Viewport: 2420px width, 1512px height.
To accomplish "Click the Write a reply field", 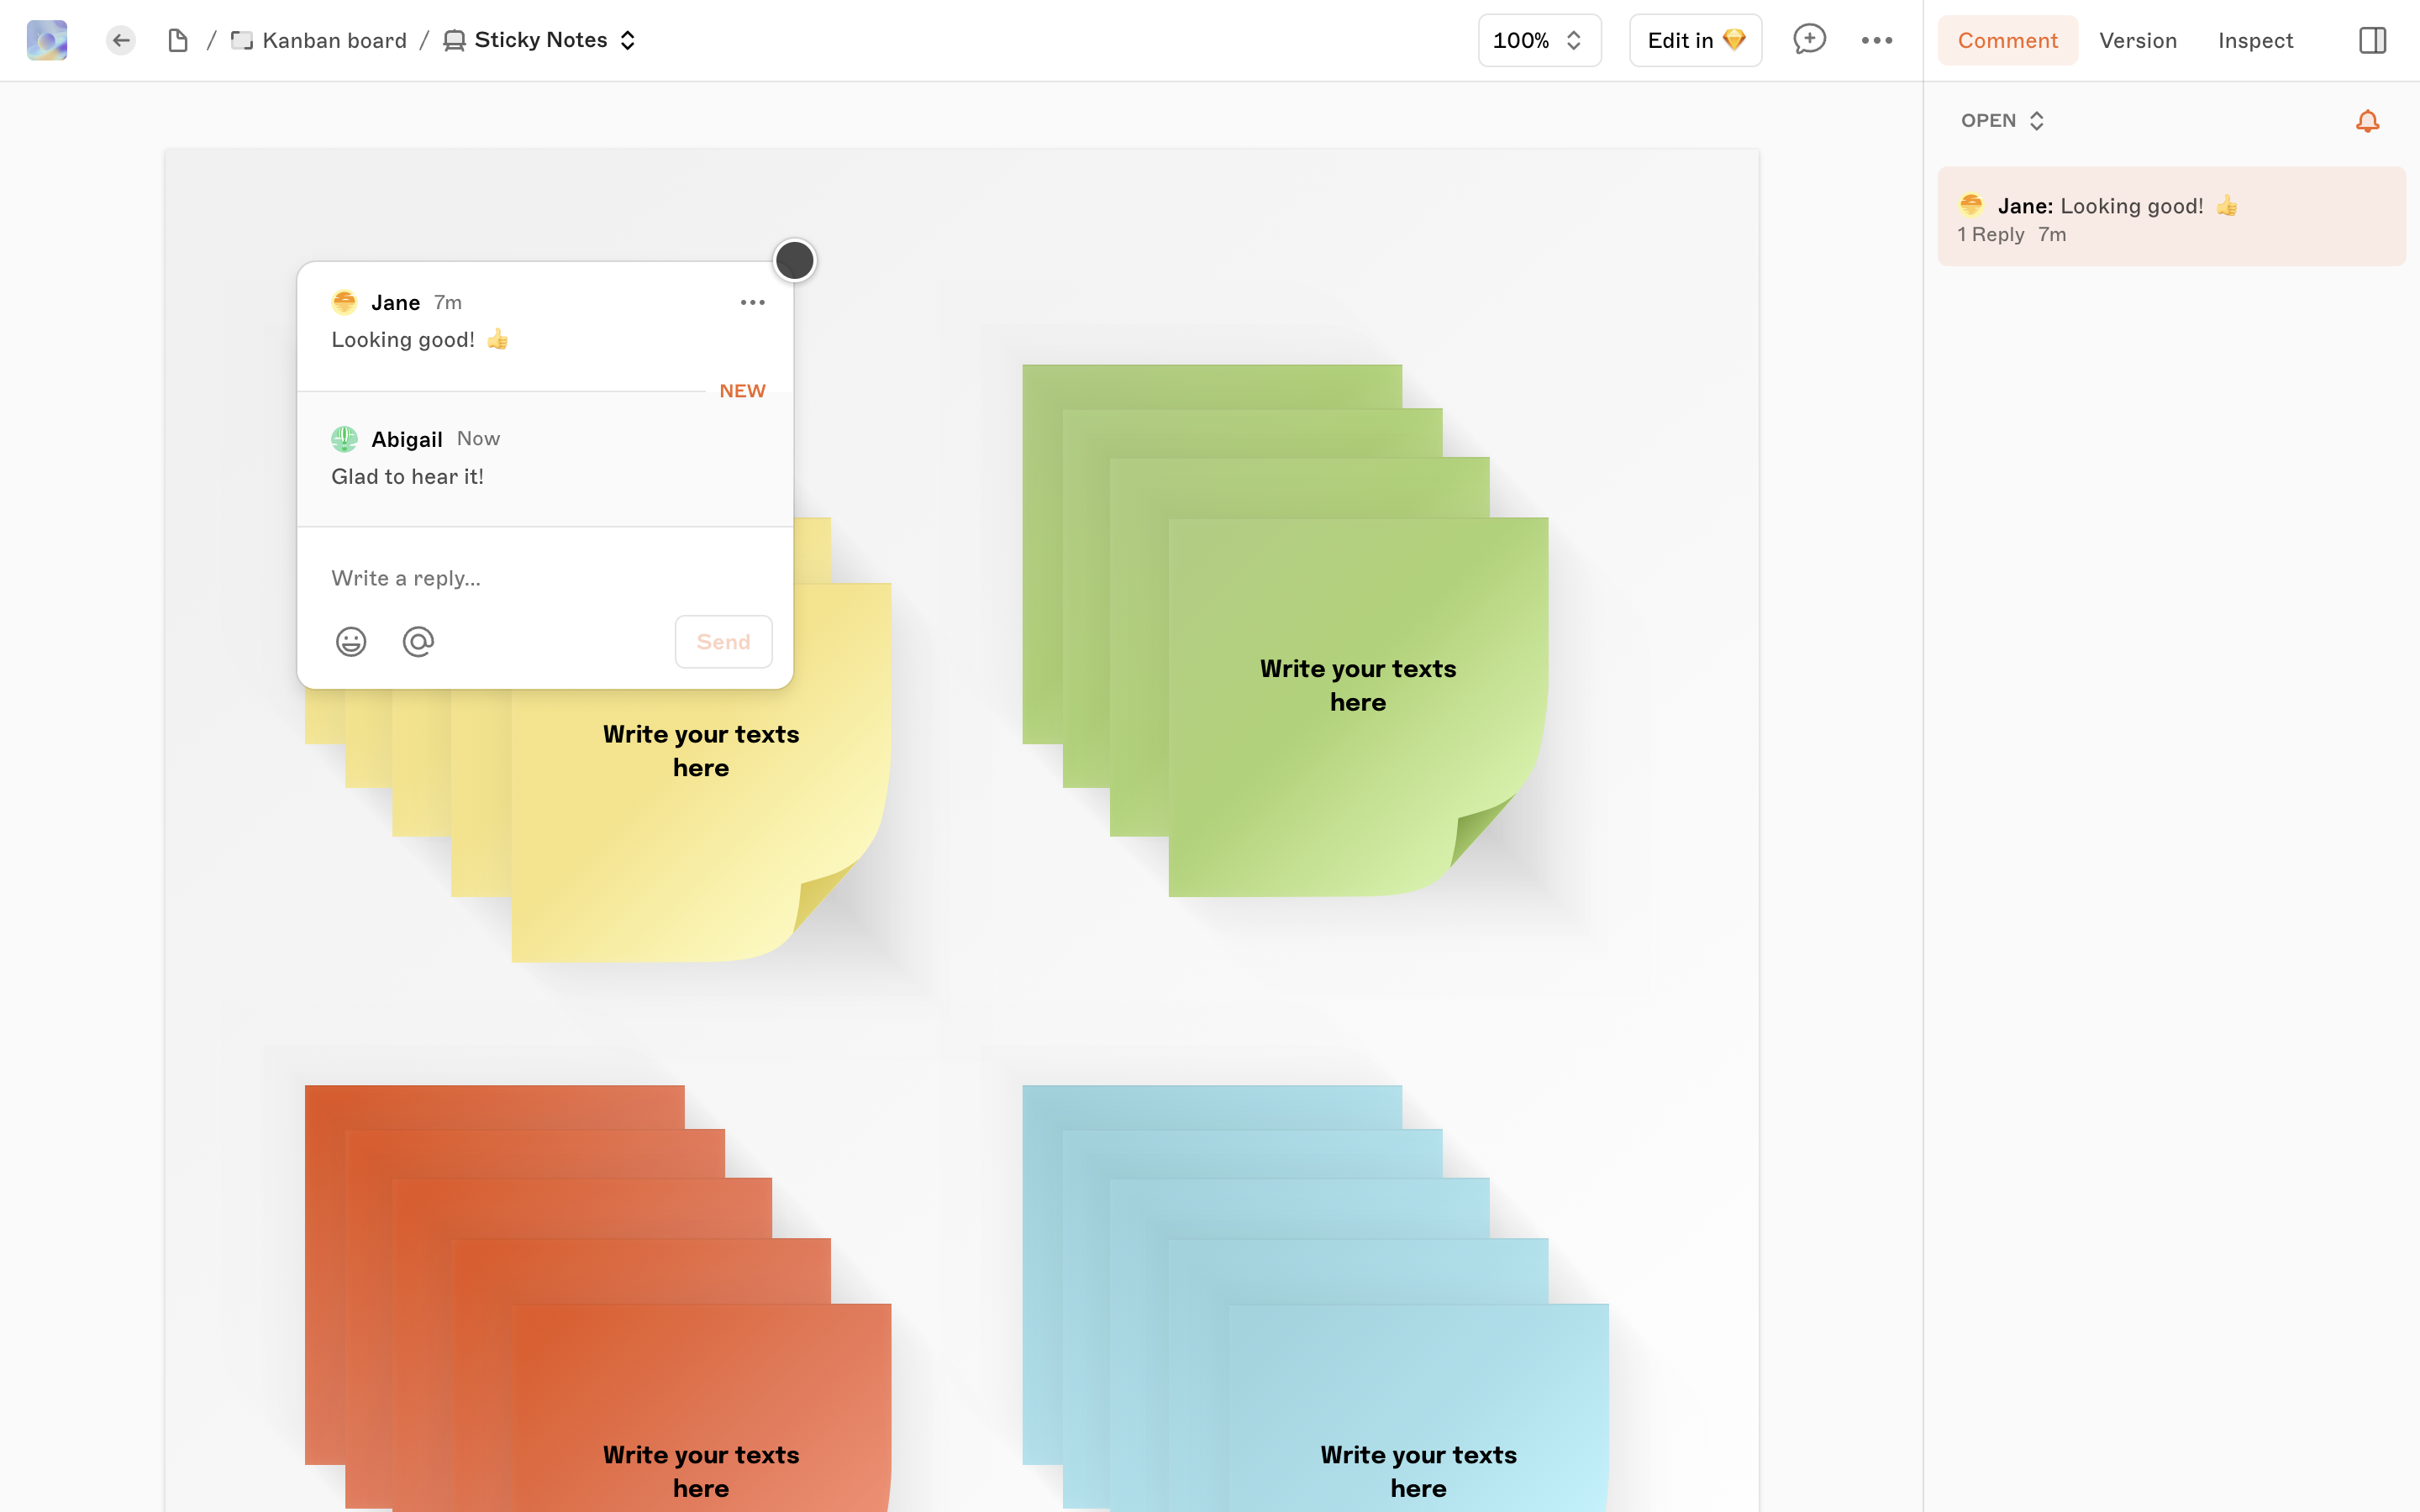I will tap(545, 578).
